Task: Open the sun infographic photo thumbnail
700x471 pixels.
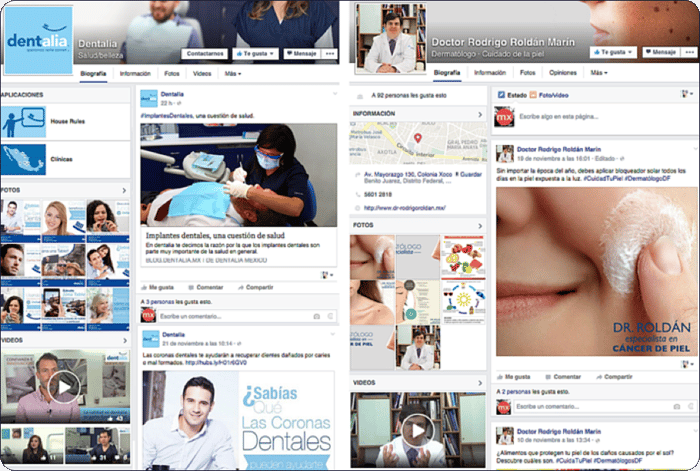Action: click(463, 302)
